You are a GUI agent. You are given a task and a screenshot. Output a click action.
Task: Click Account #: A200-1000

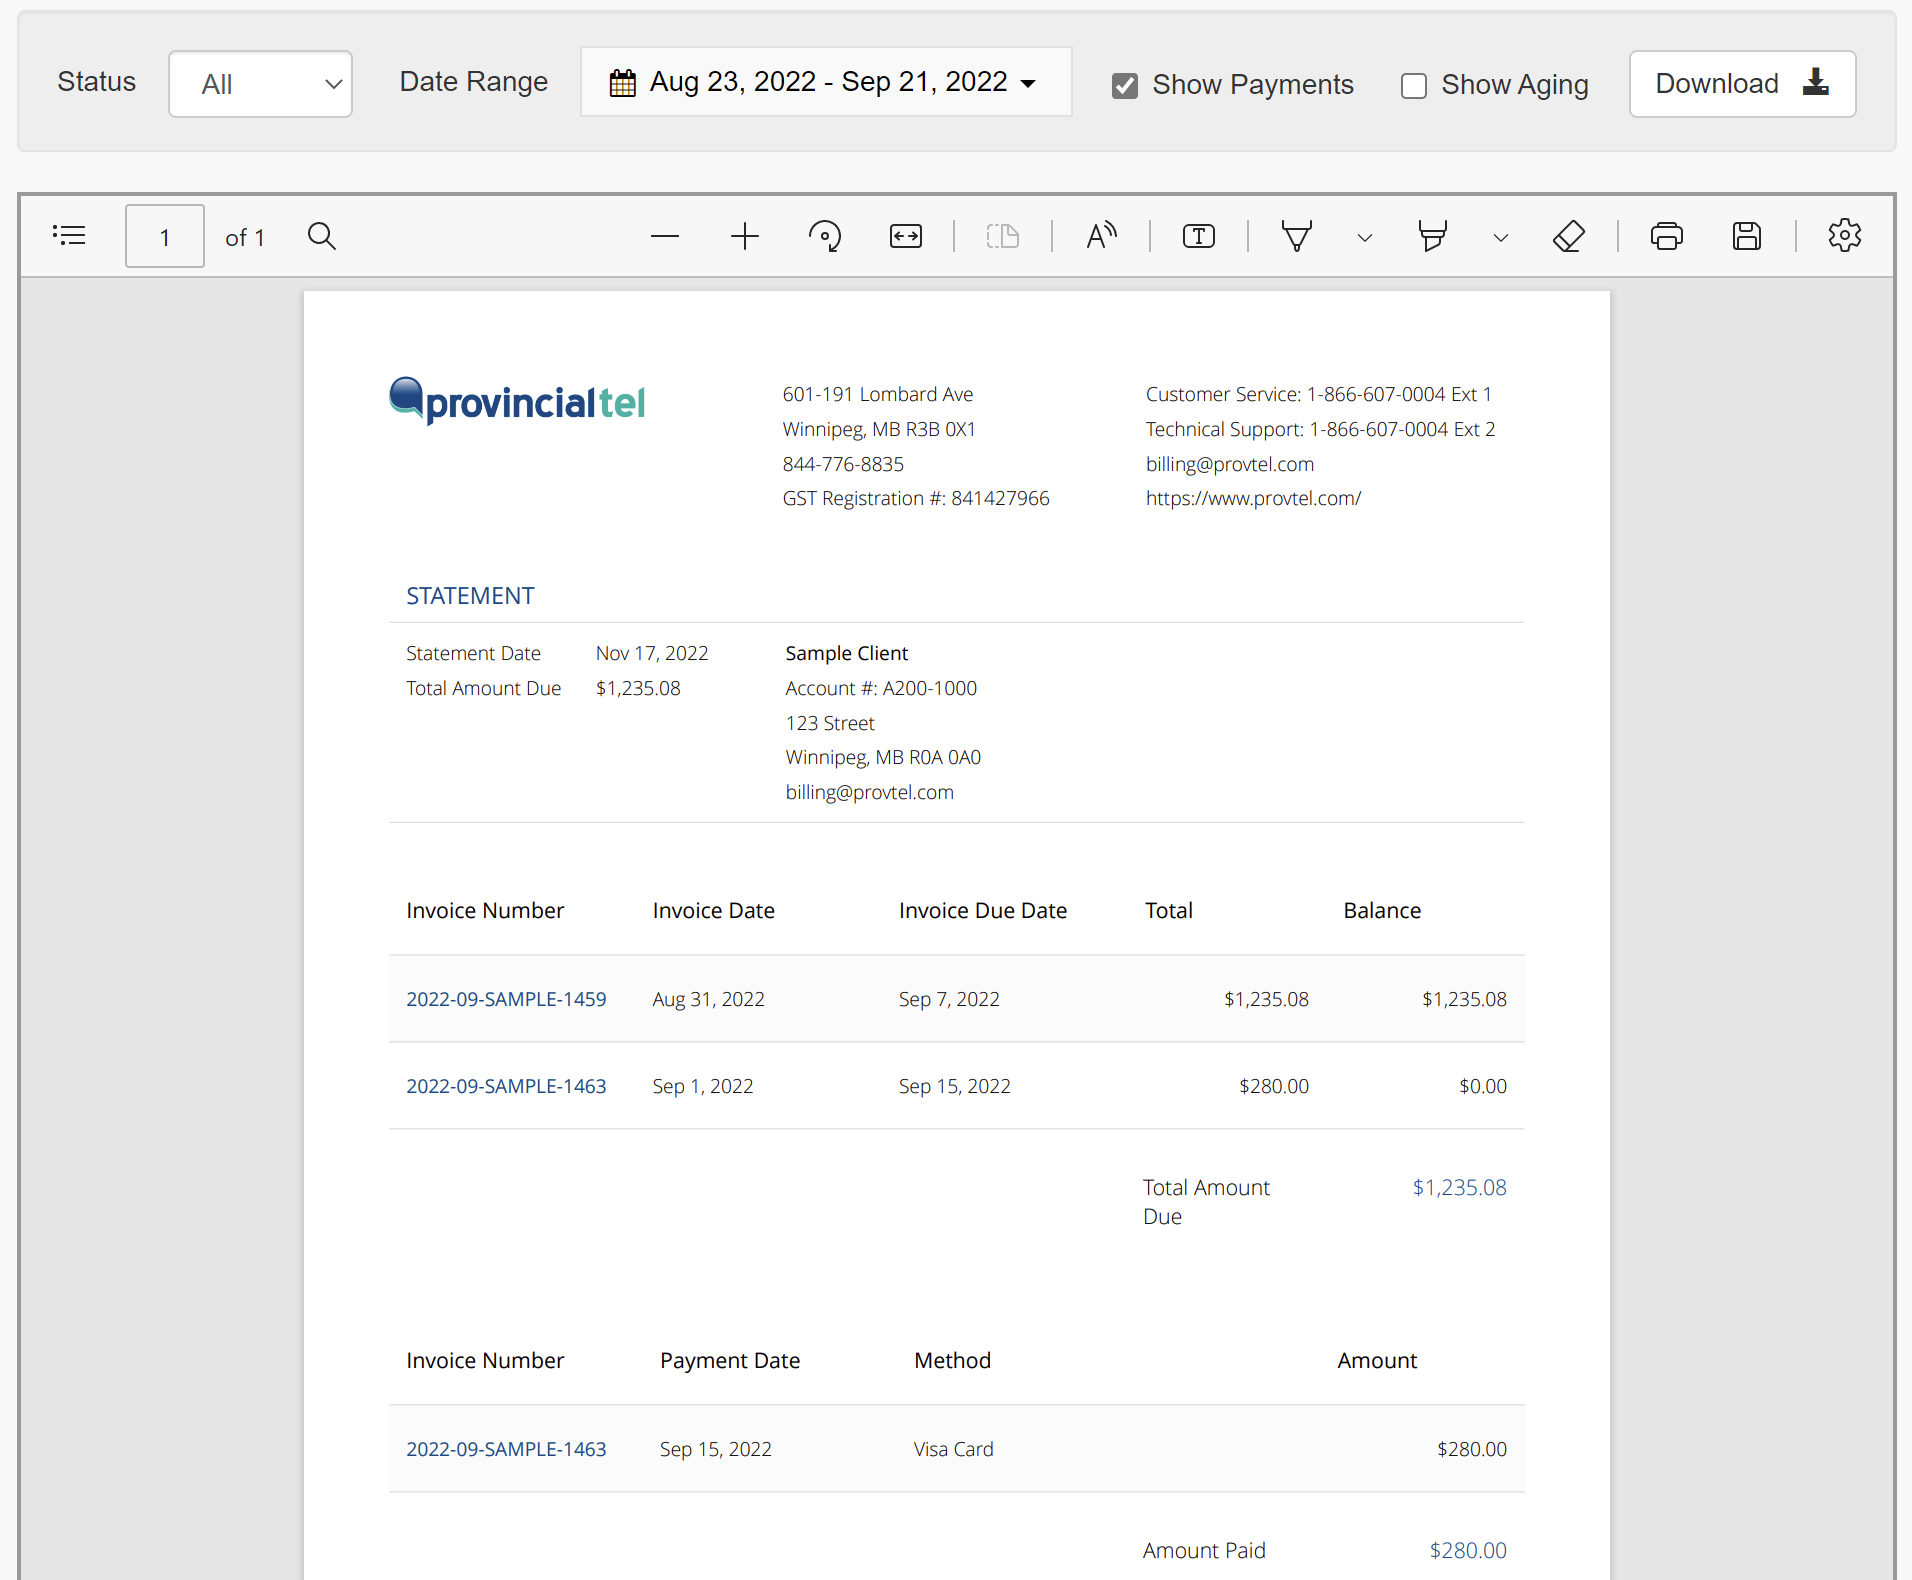coord(881,688)
